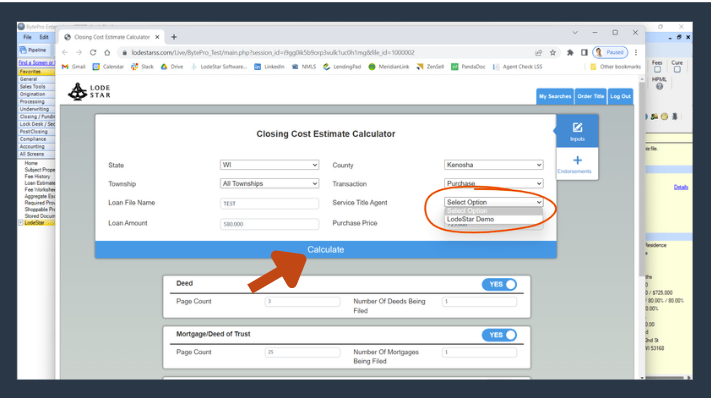Click the Paused profile button

pos(610,53)
